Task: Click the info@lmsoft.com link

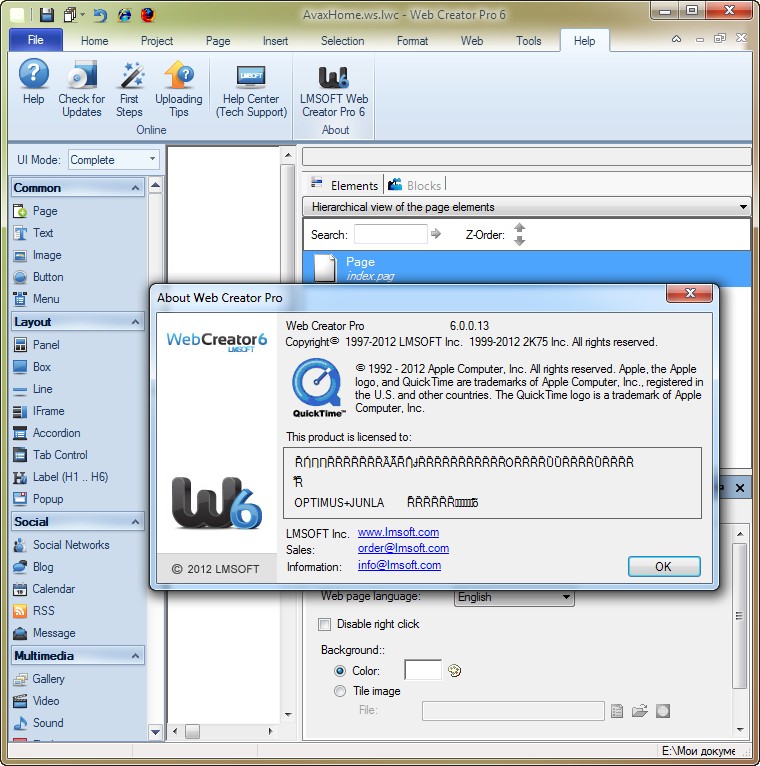Action: tap(399, 565)
